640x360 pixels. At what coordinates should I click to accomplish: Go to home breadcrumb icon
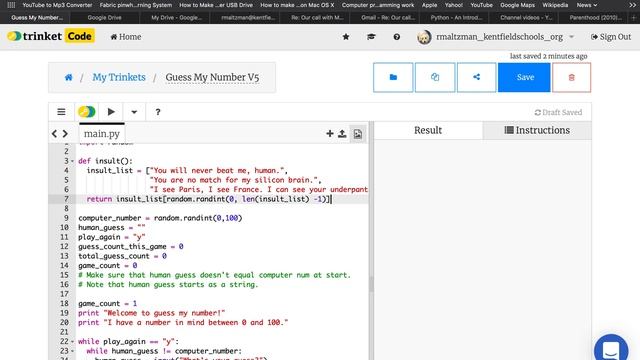pos(68,77)
